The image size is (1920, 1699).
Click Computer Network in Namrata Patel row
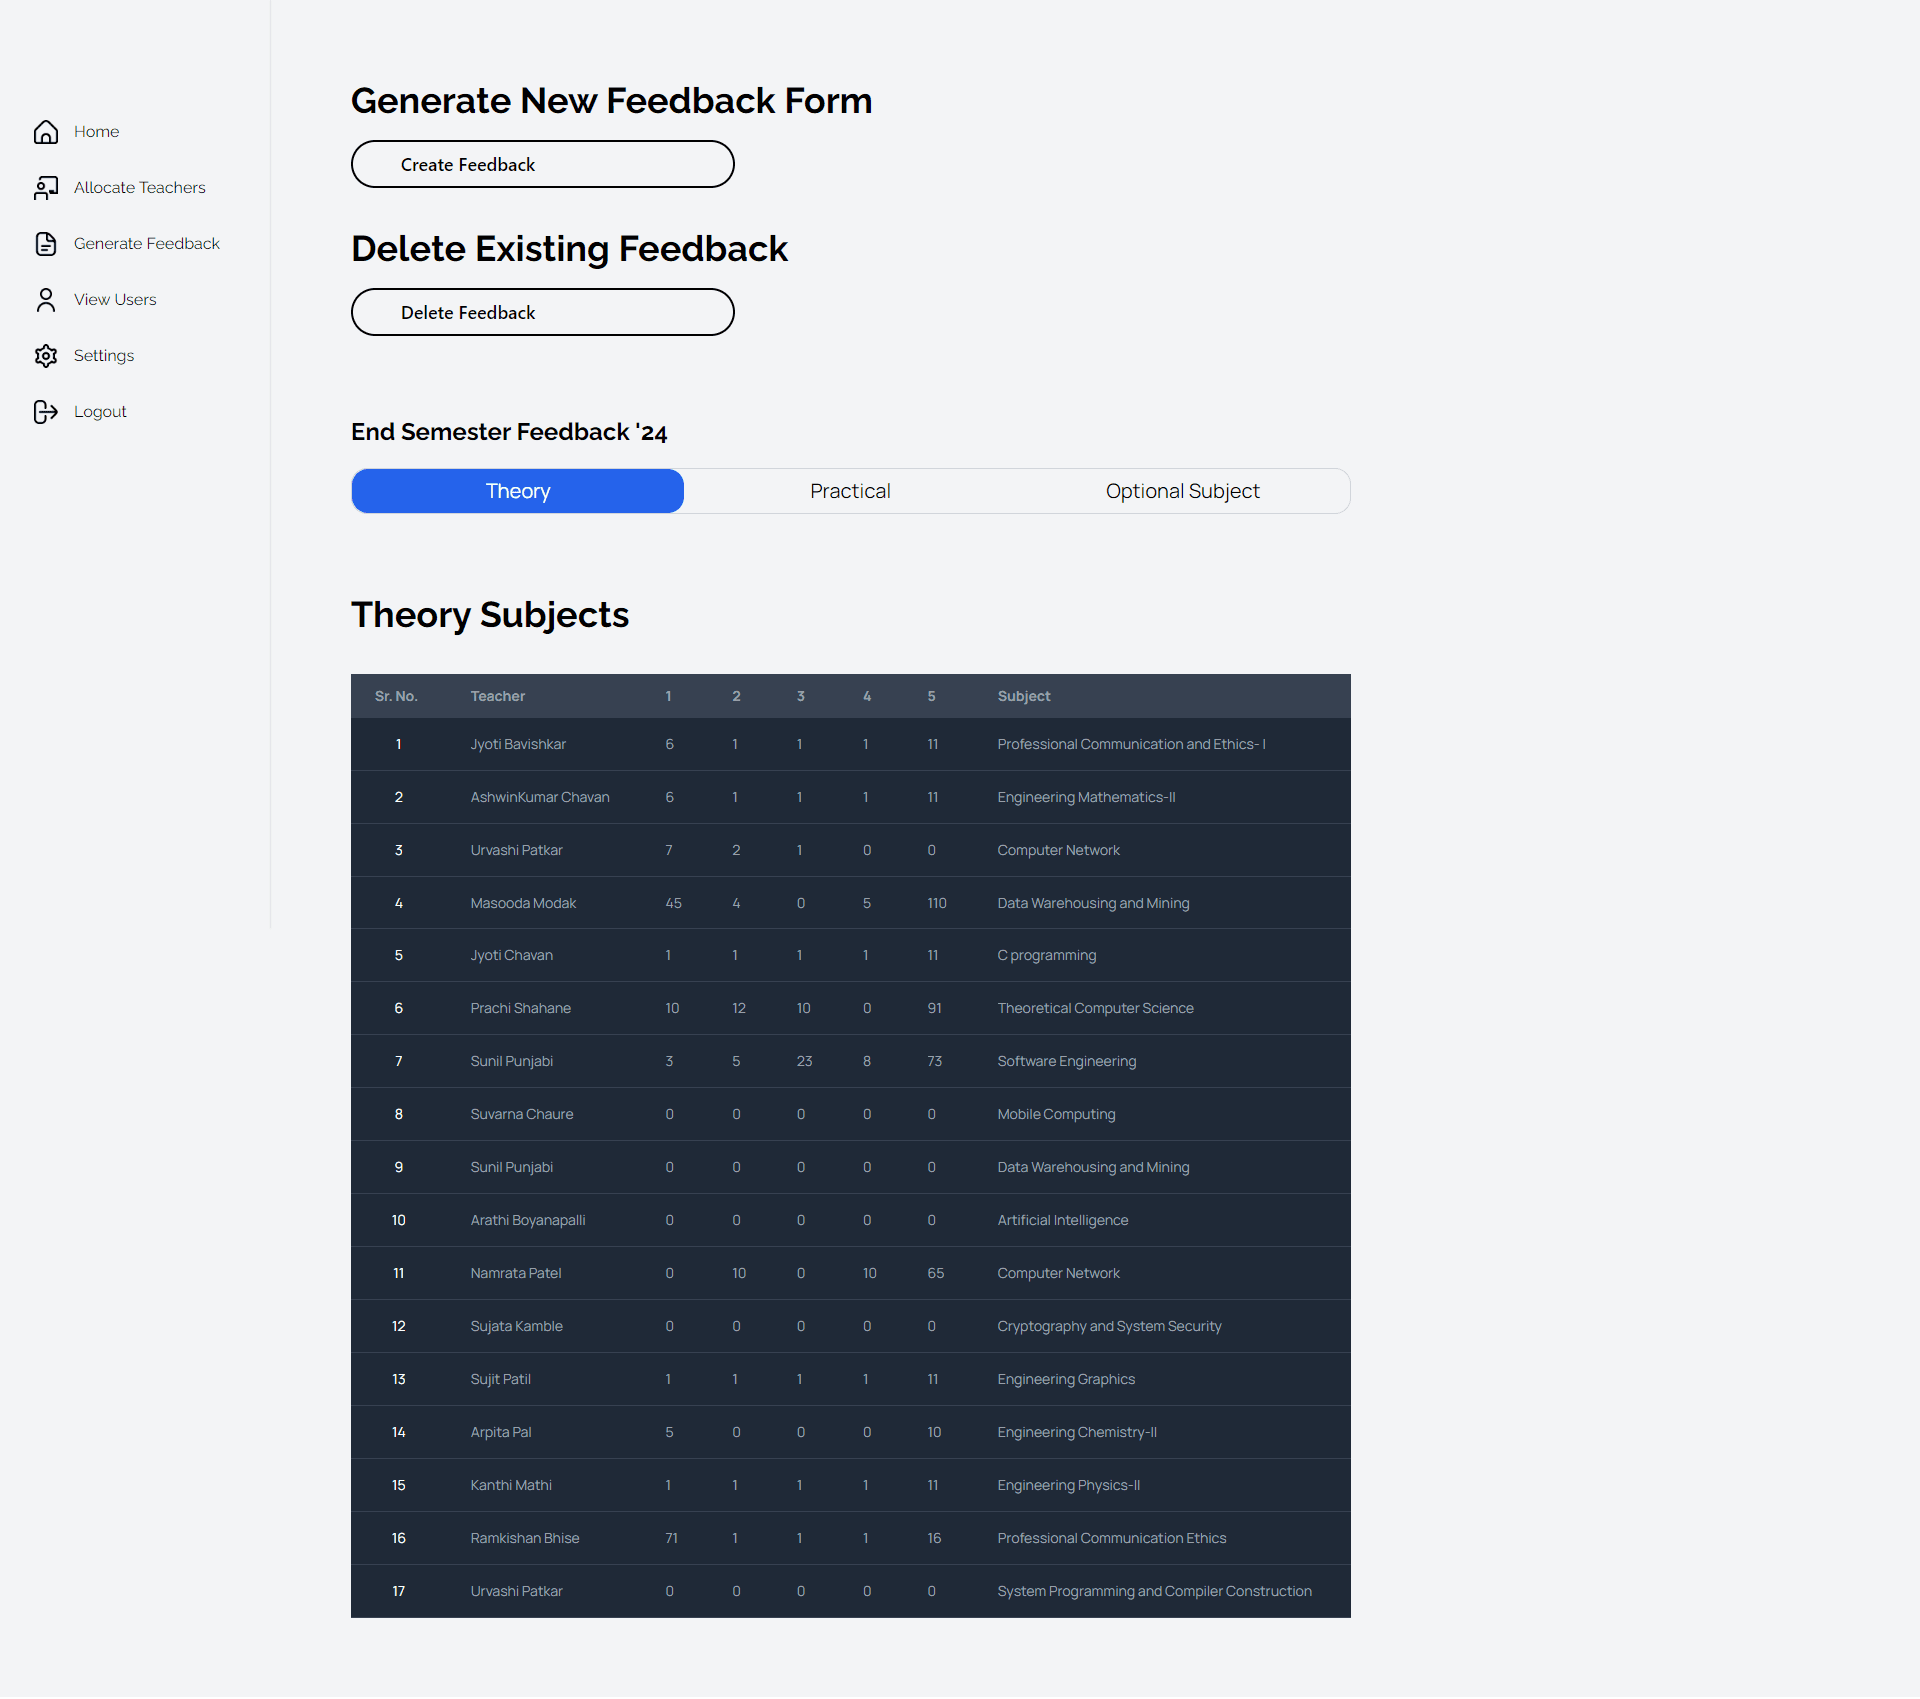pos(1058,1273)
